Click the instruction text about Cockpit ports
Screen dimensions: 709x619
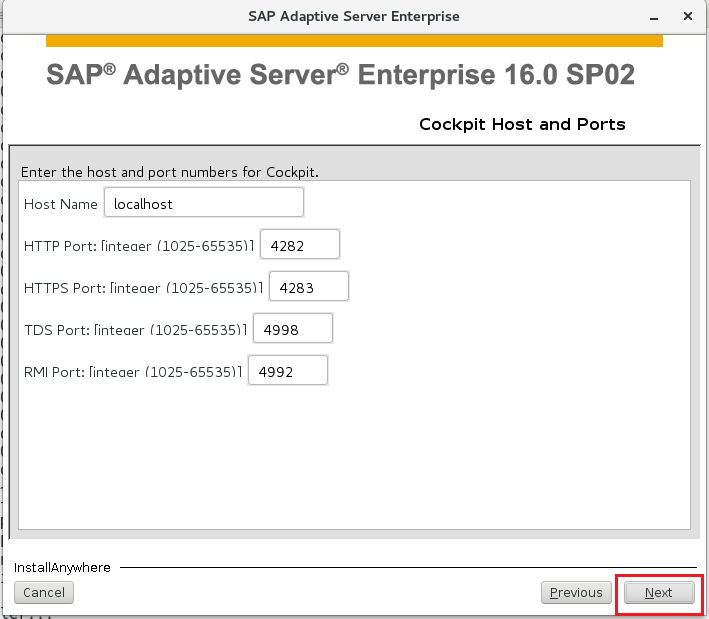(x=170, y=172)
